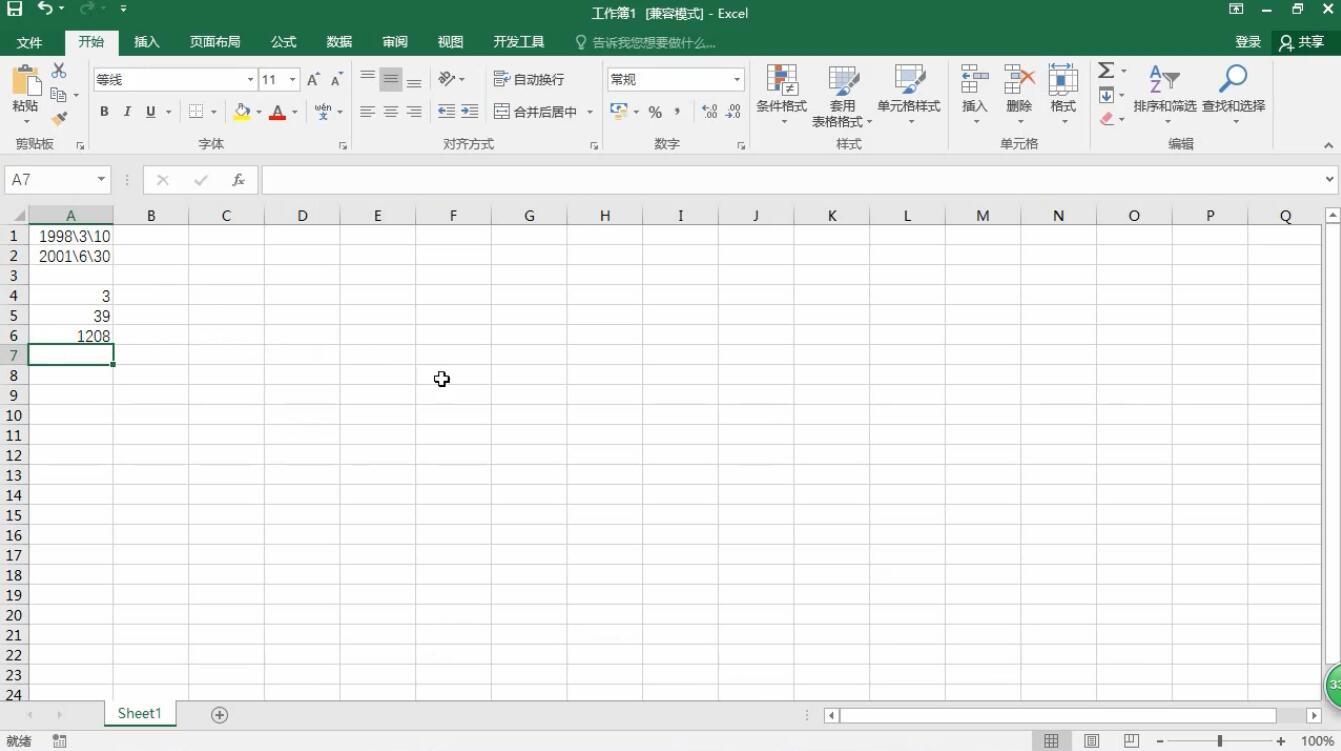The height and width of the screenshot is (751, 1341).
Task: Expand the Merge & Center dropdown arrow
Action: 590,112
